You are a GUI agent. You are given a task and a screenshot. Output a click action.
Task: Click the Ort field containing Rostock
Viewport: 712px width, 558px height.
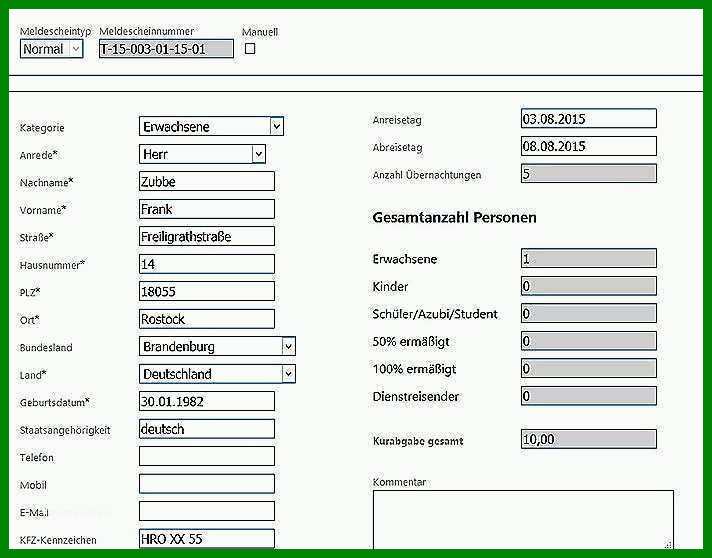point(207,319)
